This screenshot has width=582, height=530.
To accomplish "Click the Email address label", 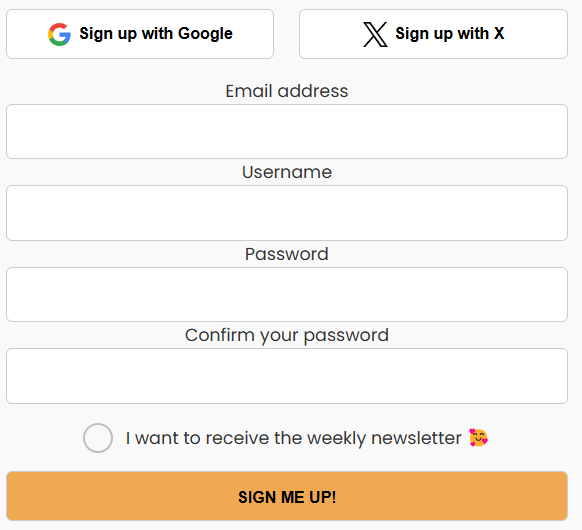I will click(x=287, y=91).
